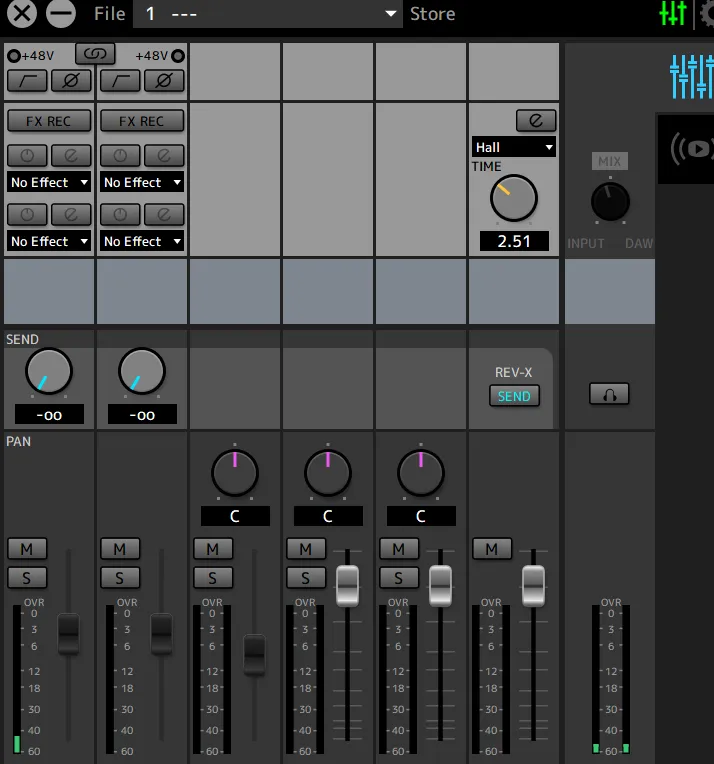Open the green mixer settings icon in title bar
The height and width of the screenshot is (764, 714).
click(x=673, y=14)
